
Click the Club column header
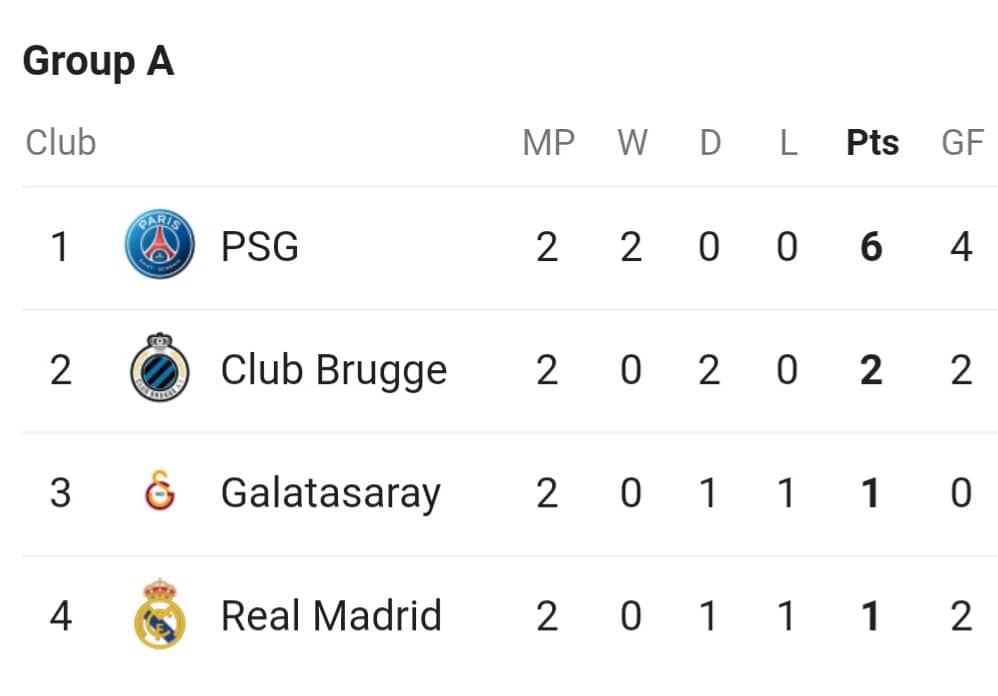pyautogui.click(x=60, y=143)
